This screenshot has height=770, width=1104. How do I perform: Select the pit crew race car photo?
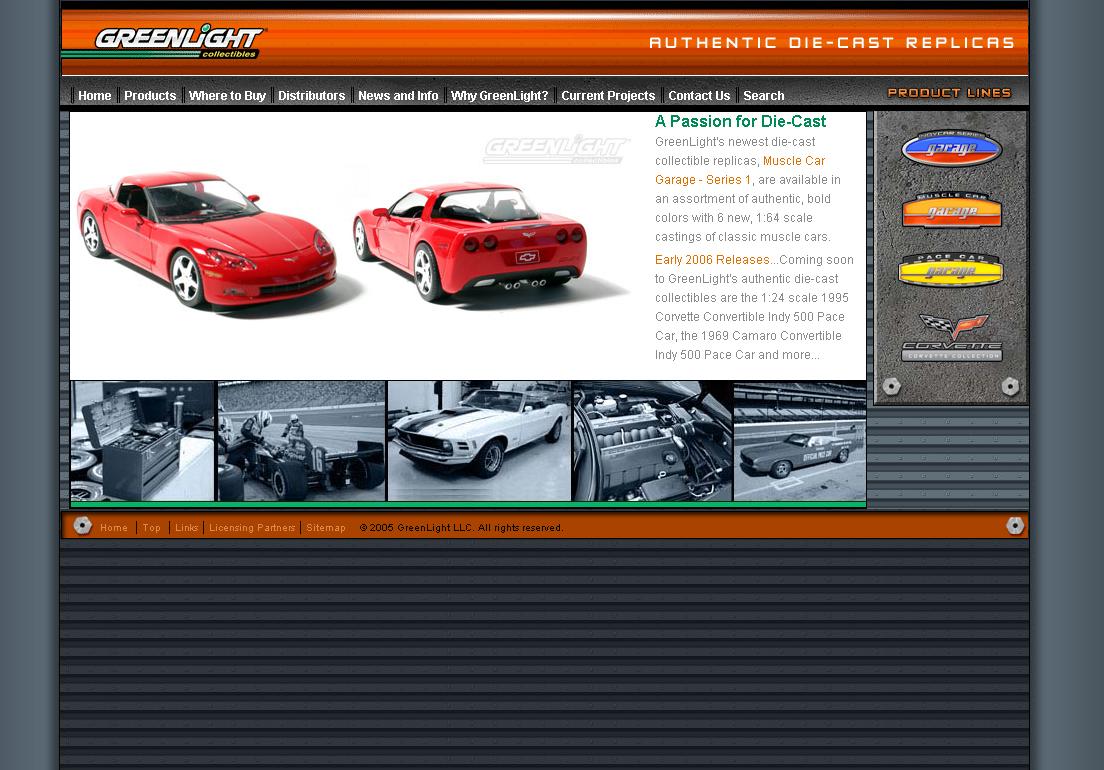[301, 441]
